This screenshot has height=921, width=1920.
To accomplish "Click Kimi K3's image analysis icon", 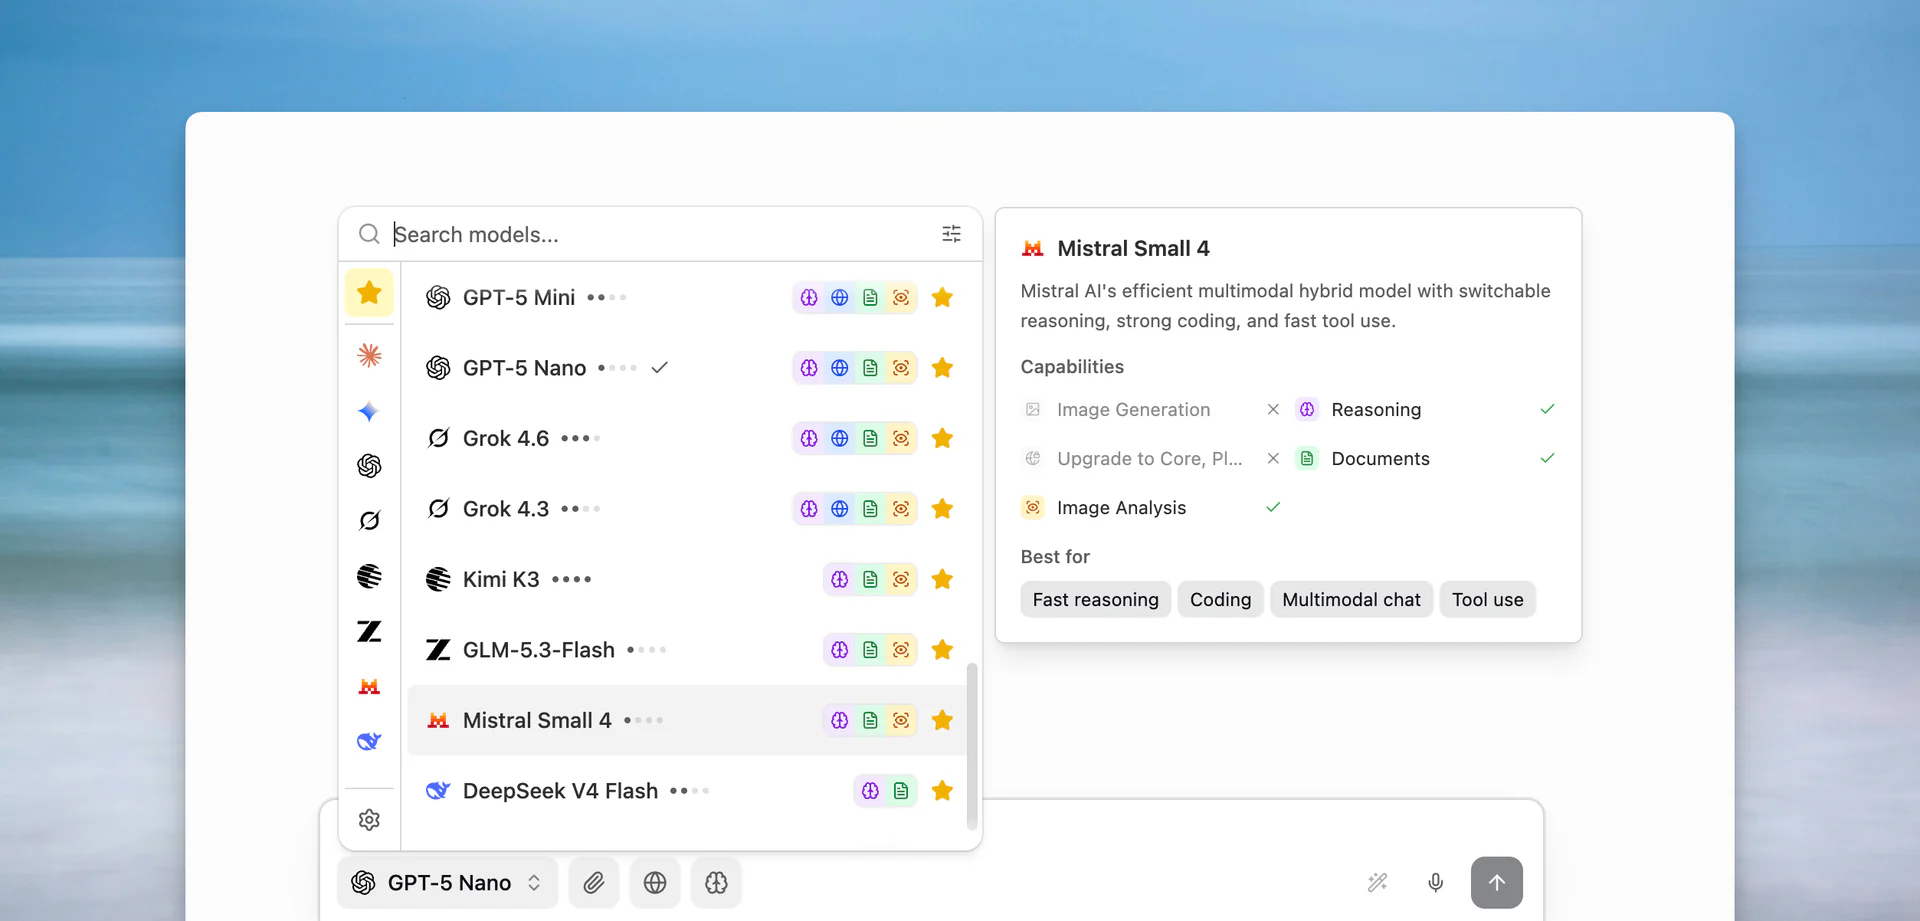I will (901, 579).
